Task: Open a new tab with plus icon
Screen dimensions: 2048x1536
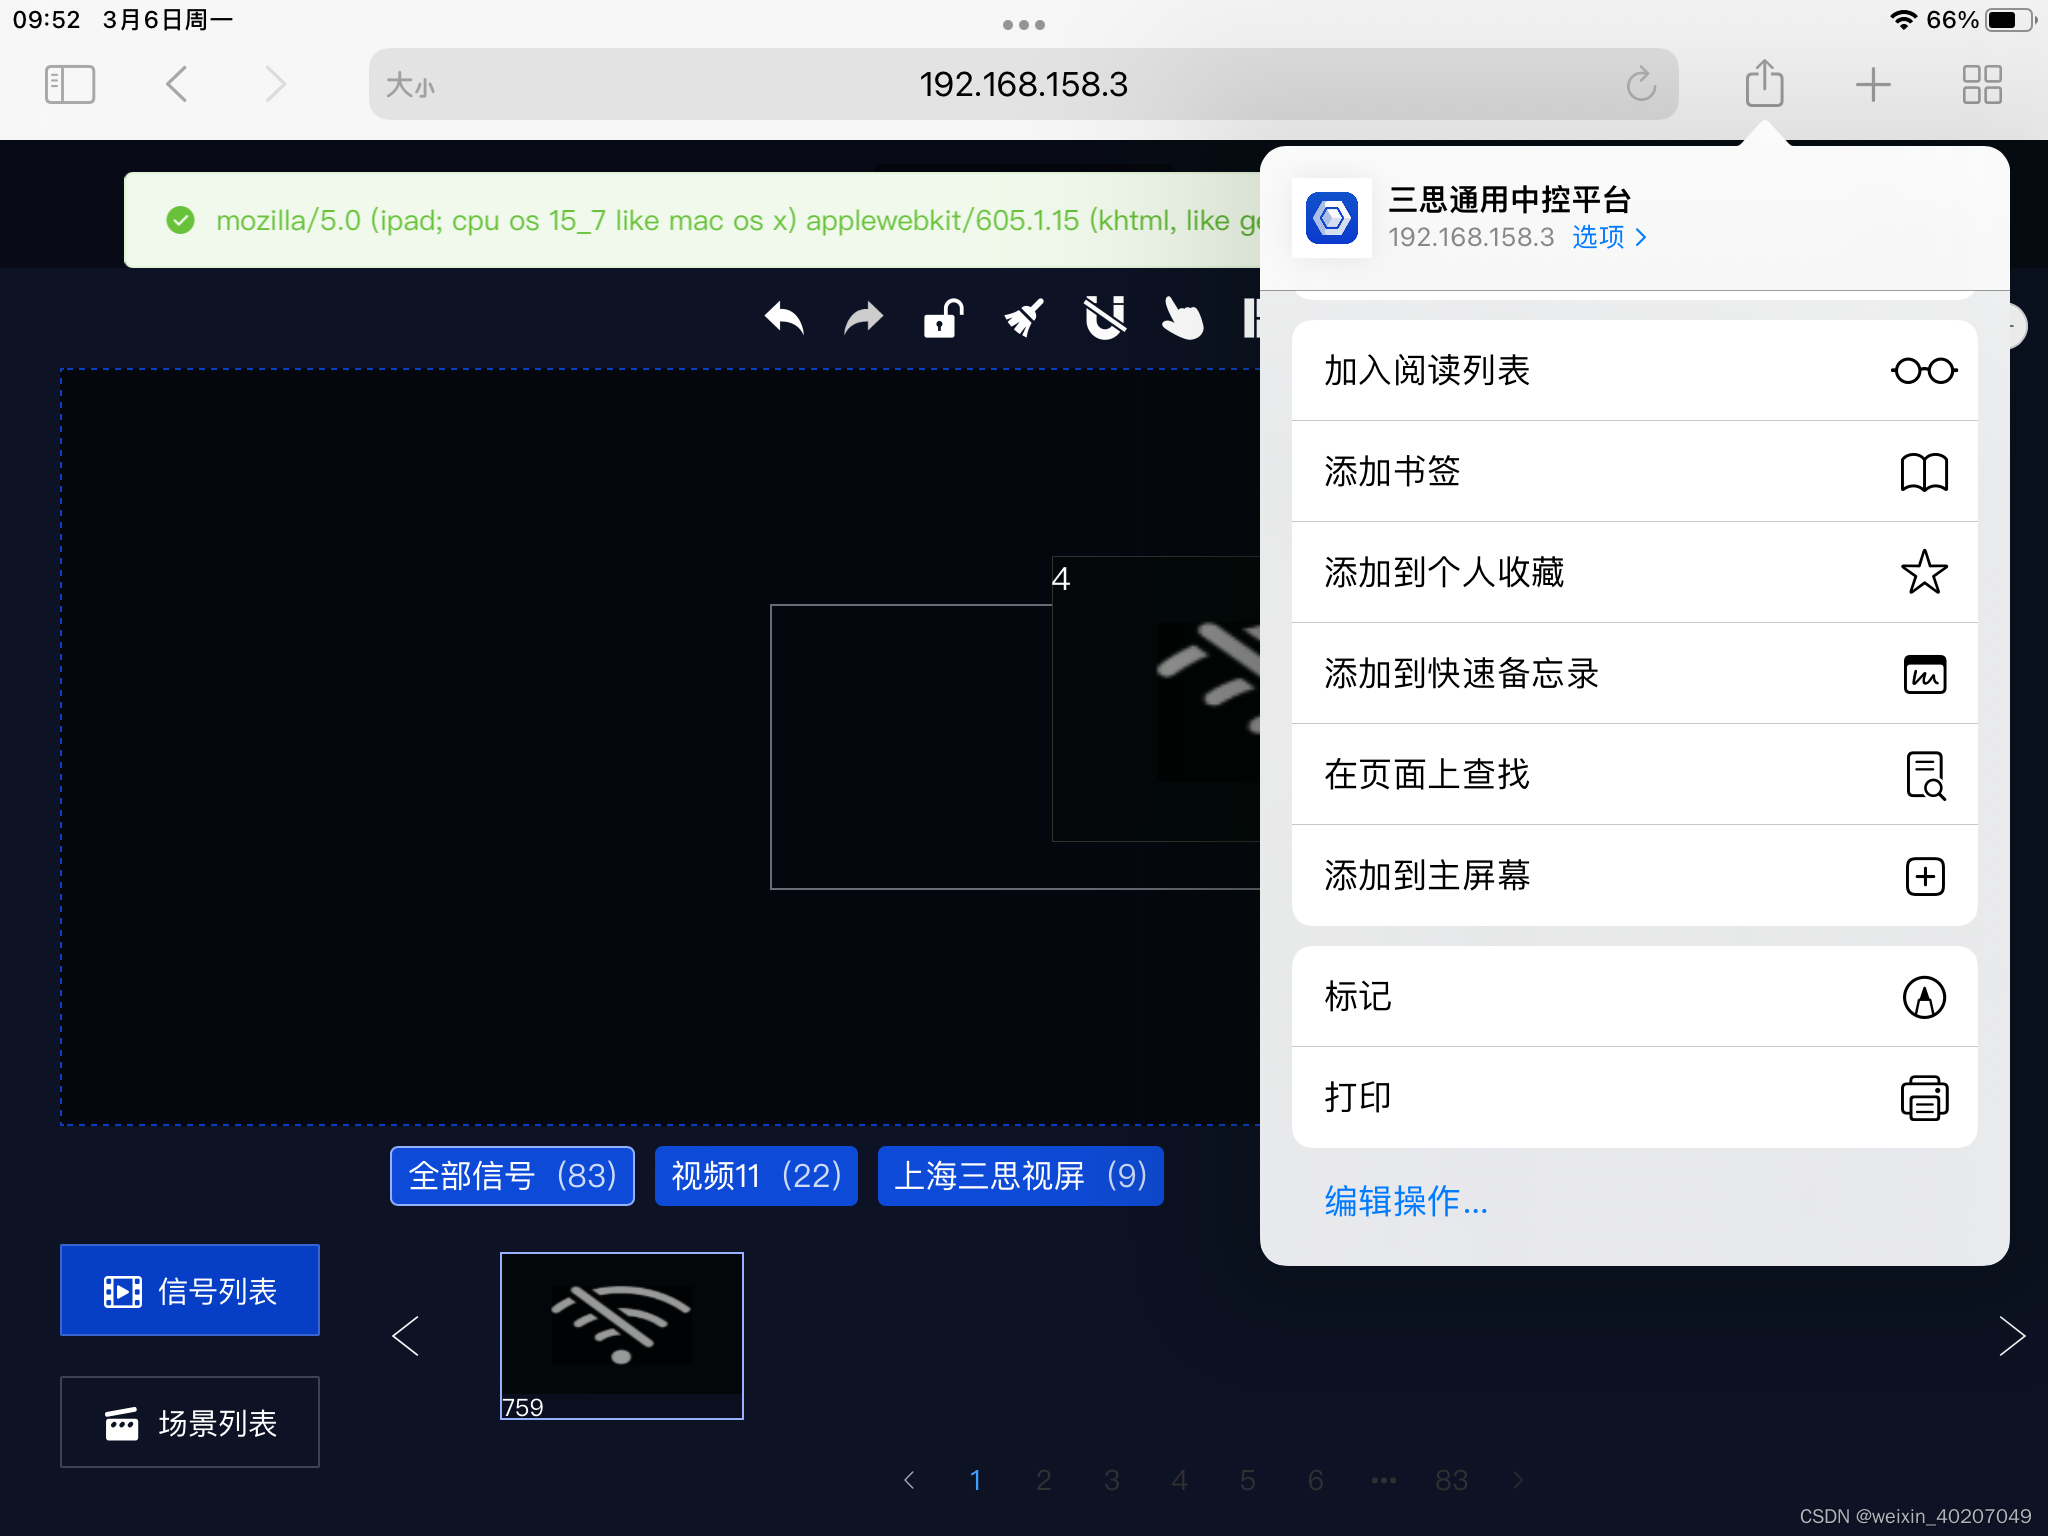Action: [x=1872, y=84]
